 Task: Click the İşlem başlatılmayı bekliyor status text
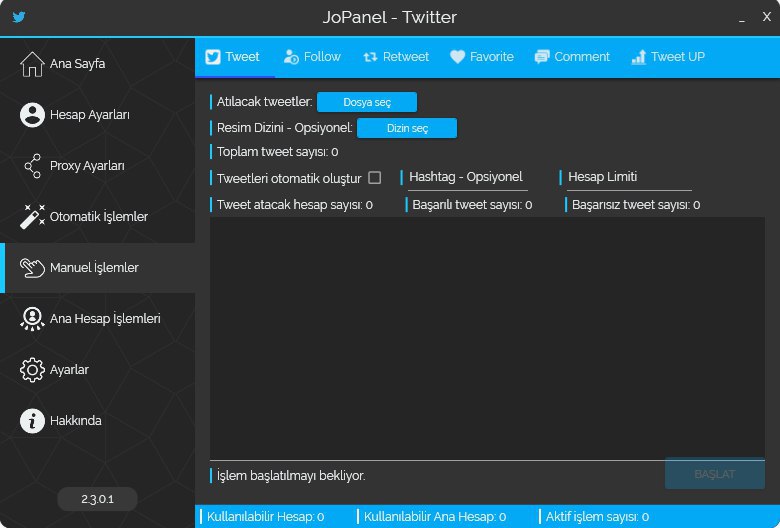coord(291,476)
